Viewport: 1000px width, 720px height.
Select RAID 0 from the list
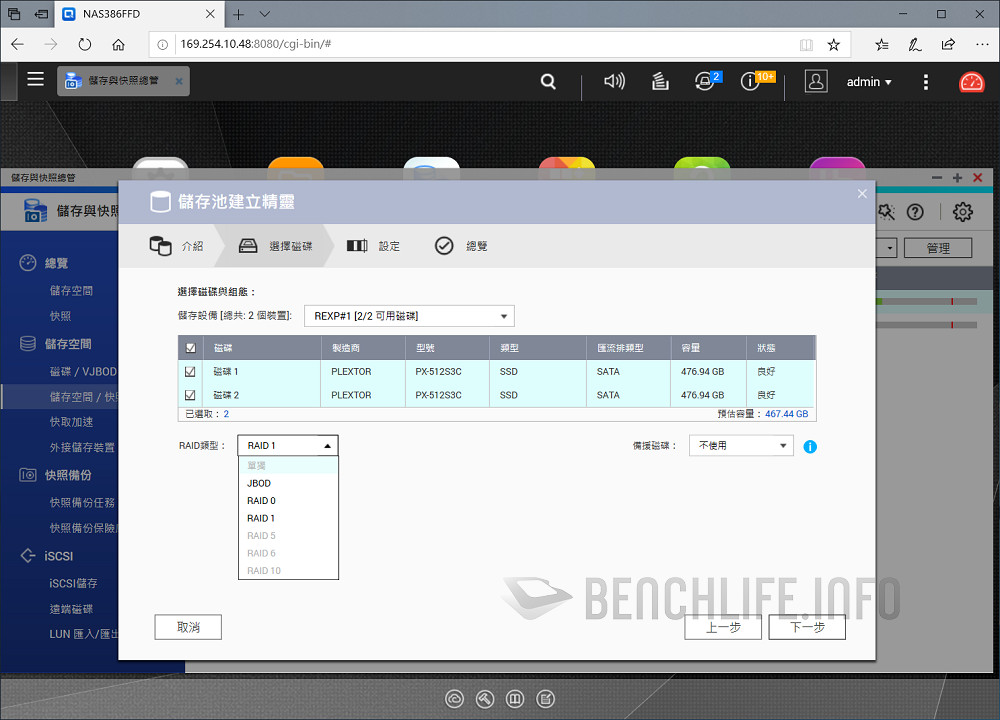point(262,501)
